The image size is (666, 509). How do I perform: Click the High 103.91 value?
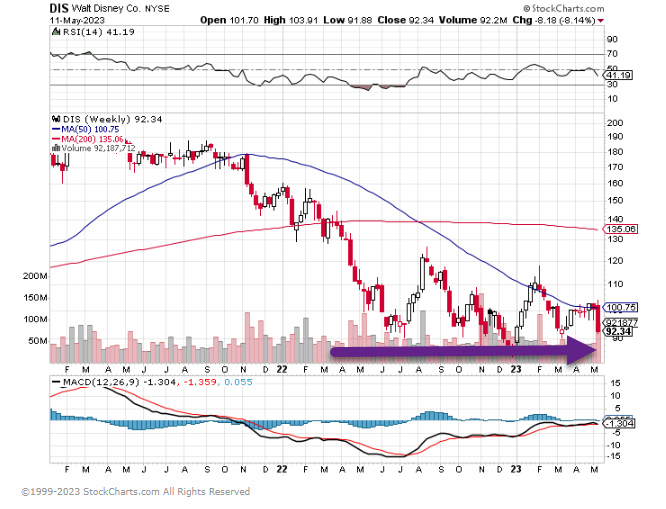coord(291,20)
